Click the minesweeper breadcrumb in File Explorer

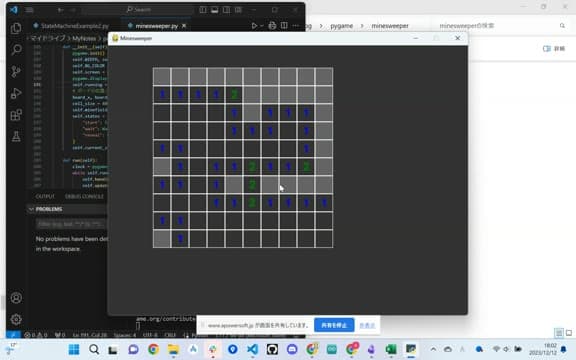pyautogui.click(x=390, y=26)
